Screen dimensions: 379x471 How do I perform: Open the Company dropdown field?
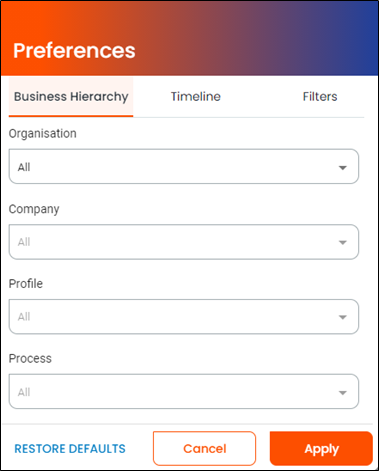[184, 242]
